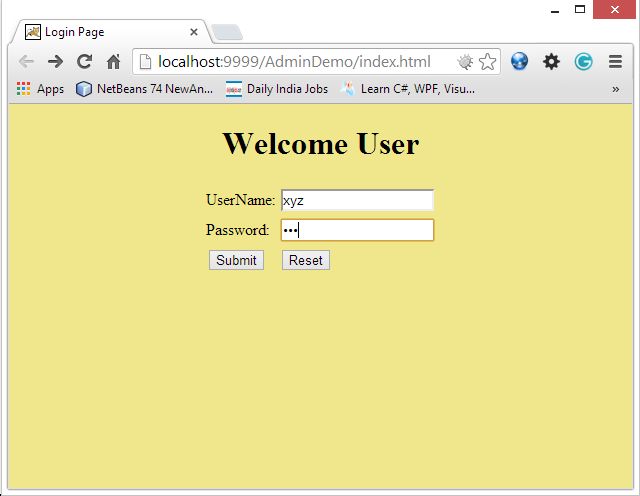Screen dimensions: 640x496
Task: Open the Daily India Jobs bookmark
Action: [277, 89]
